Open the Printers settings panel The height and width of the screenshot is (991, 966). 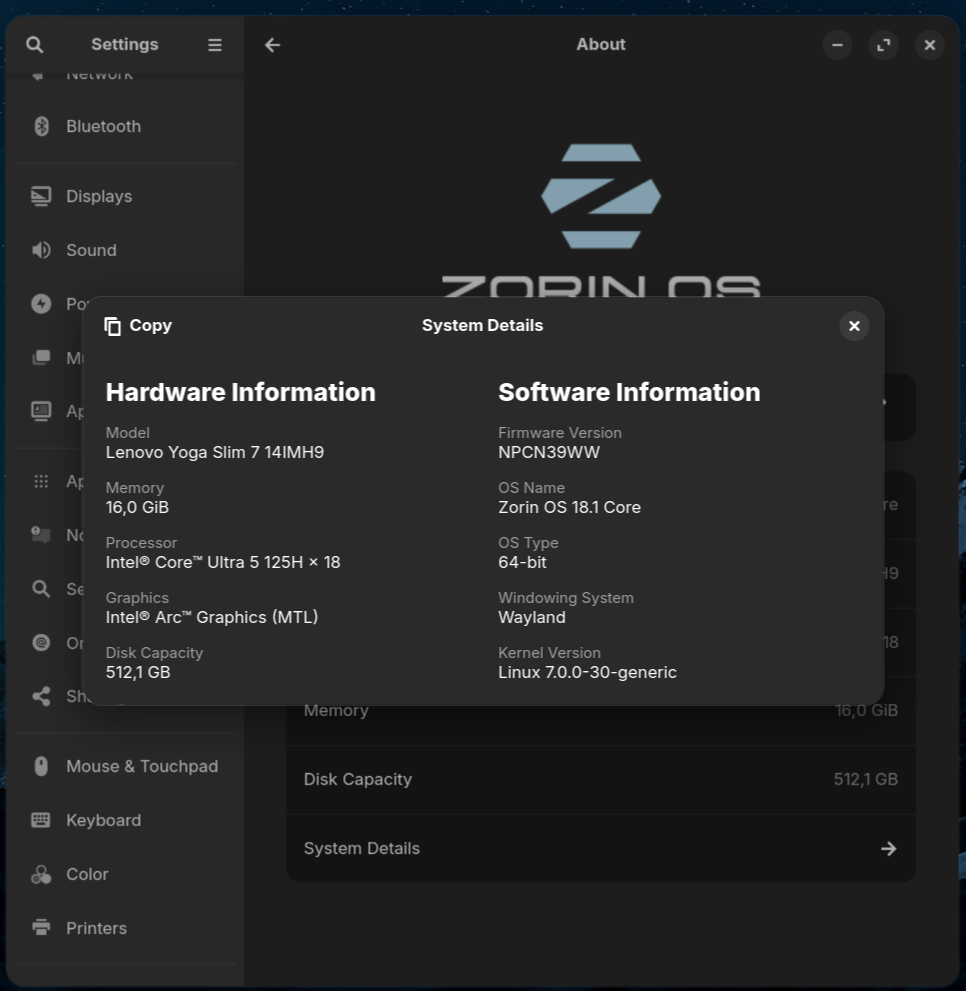point(125,928)
